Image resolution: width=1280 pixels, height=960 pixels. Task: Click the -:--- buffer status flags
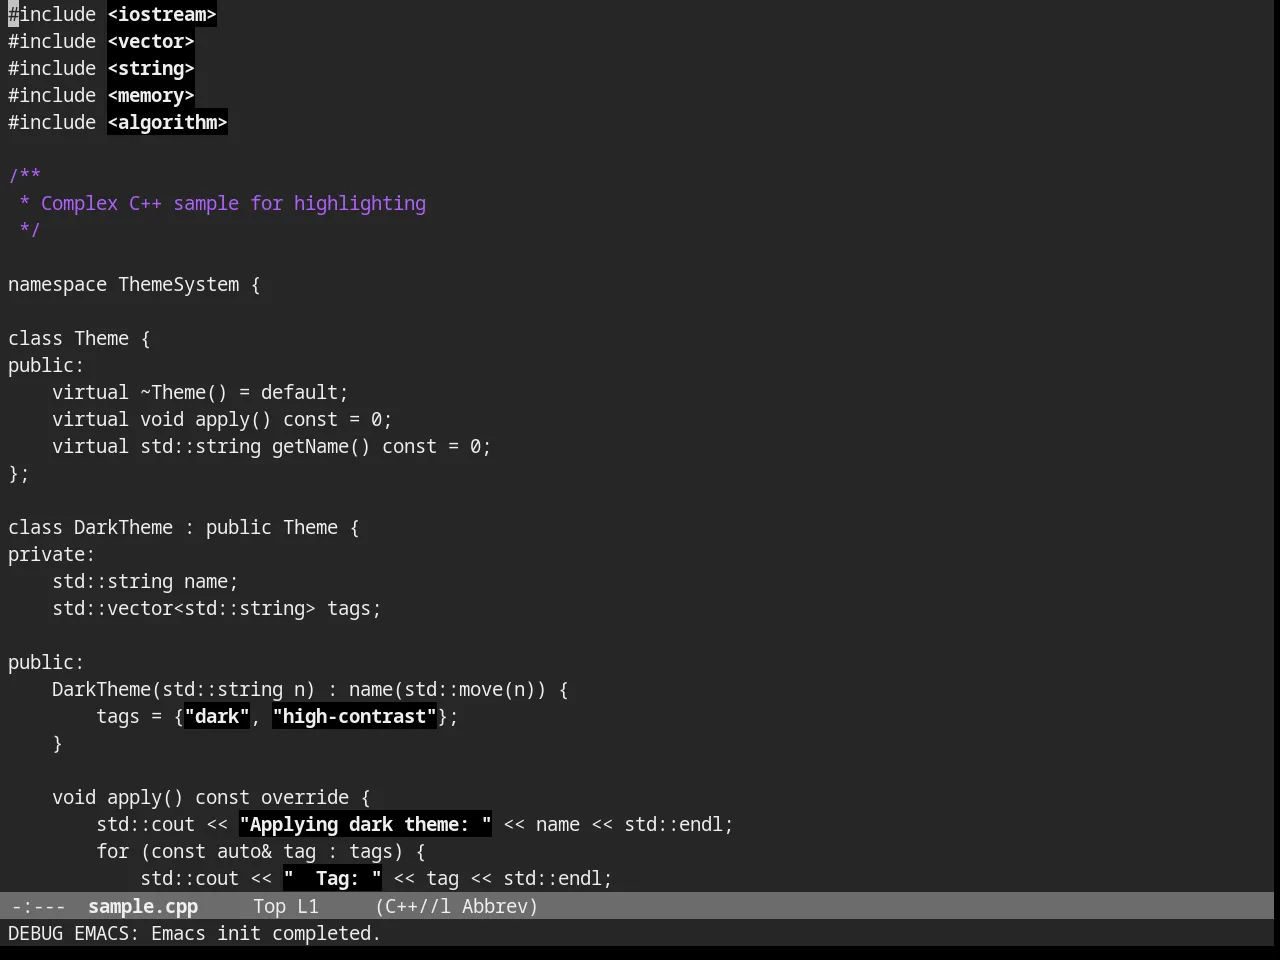[39, 906]
